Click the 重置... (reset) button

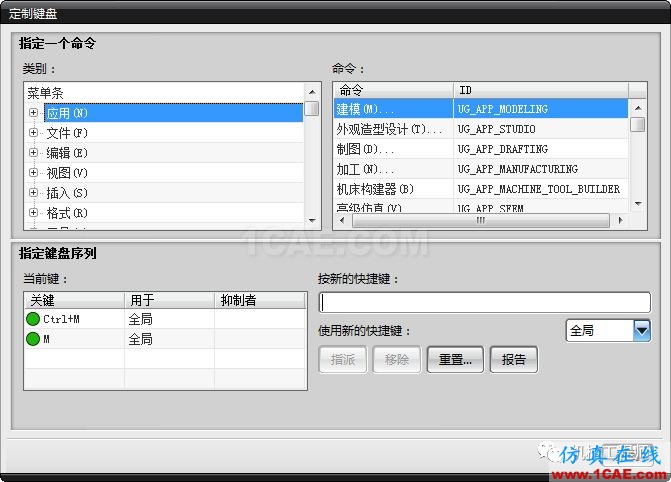[x=455, y=360]
